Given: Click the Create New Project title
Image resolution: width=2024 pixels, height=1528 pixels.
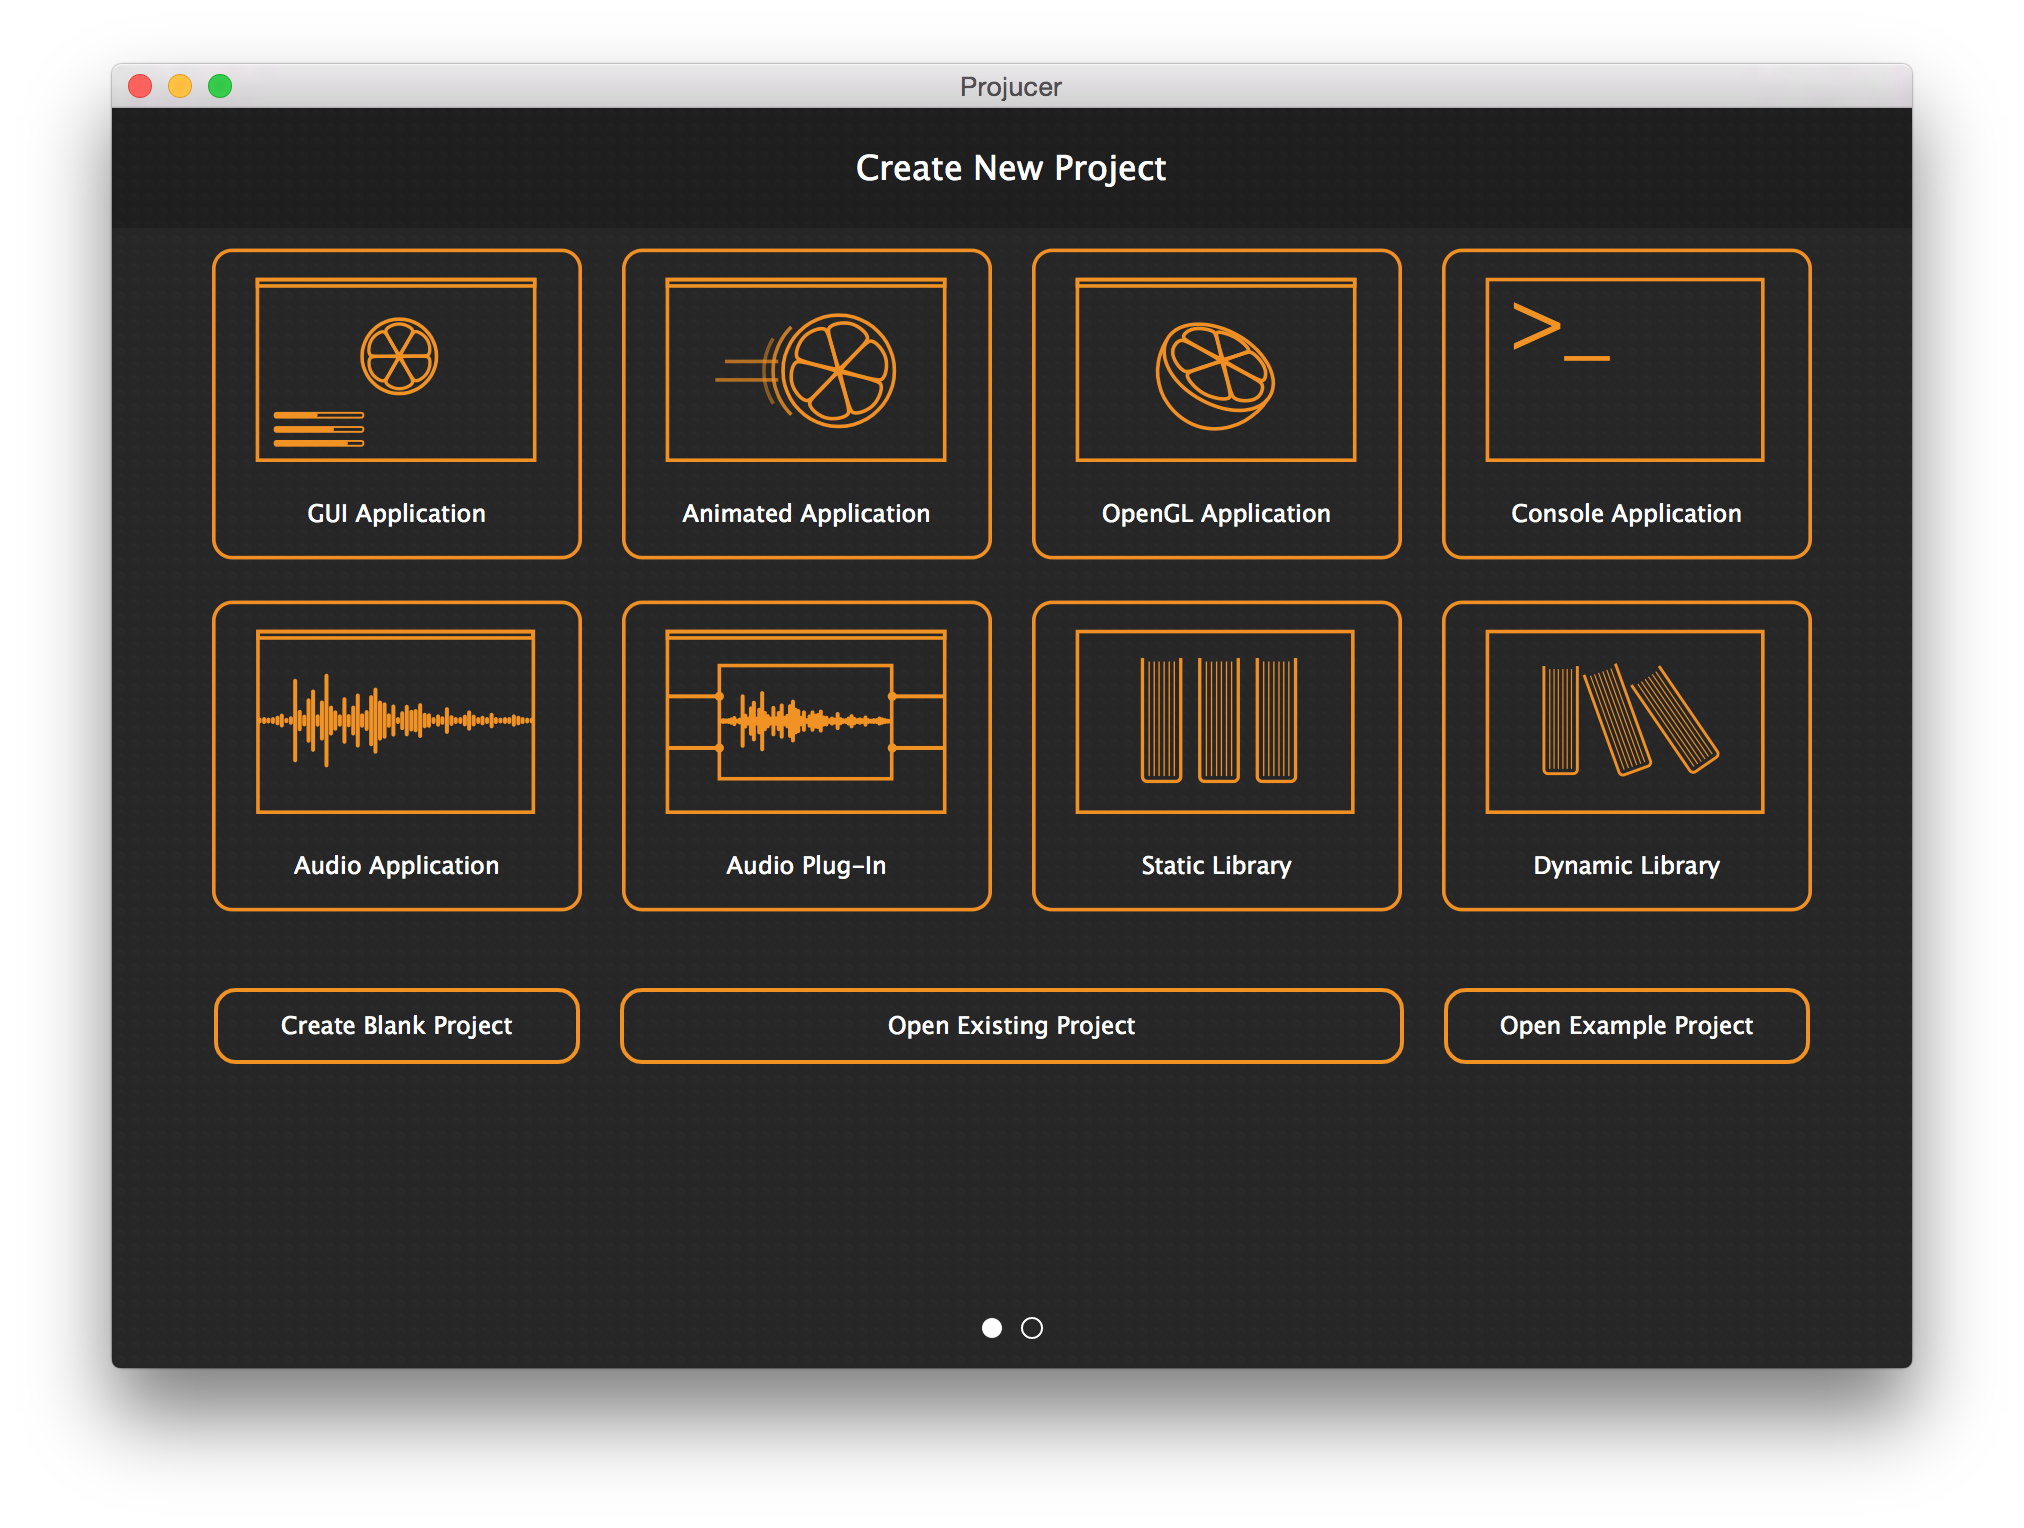Looking at the screenshot, I should (1010, 168).
